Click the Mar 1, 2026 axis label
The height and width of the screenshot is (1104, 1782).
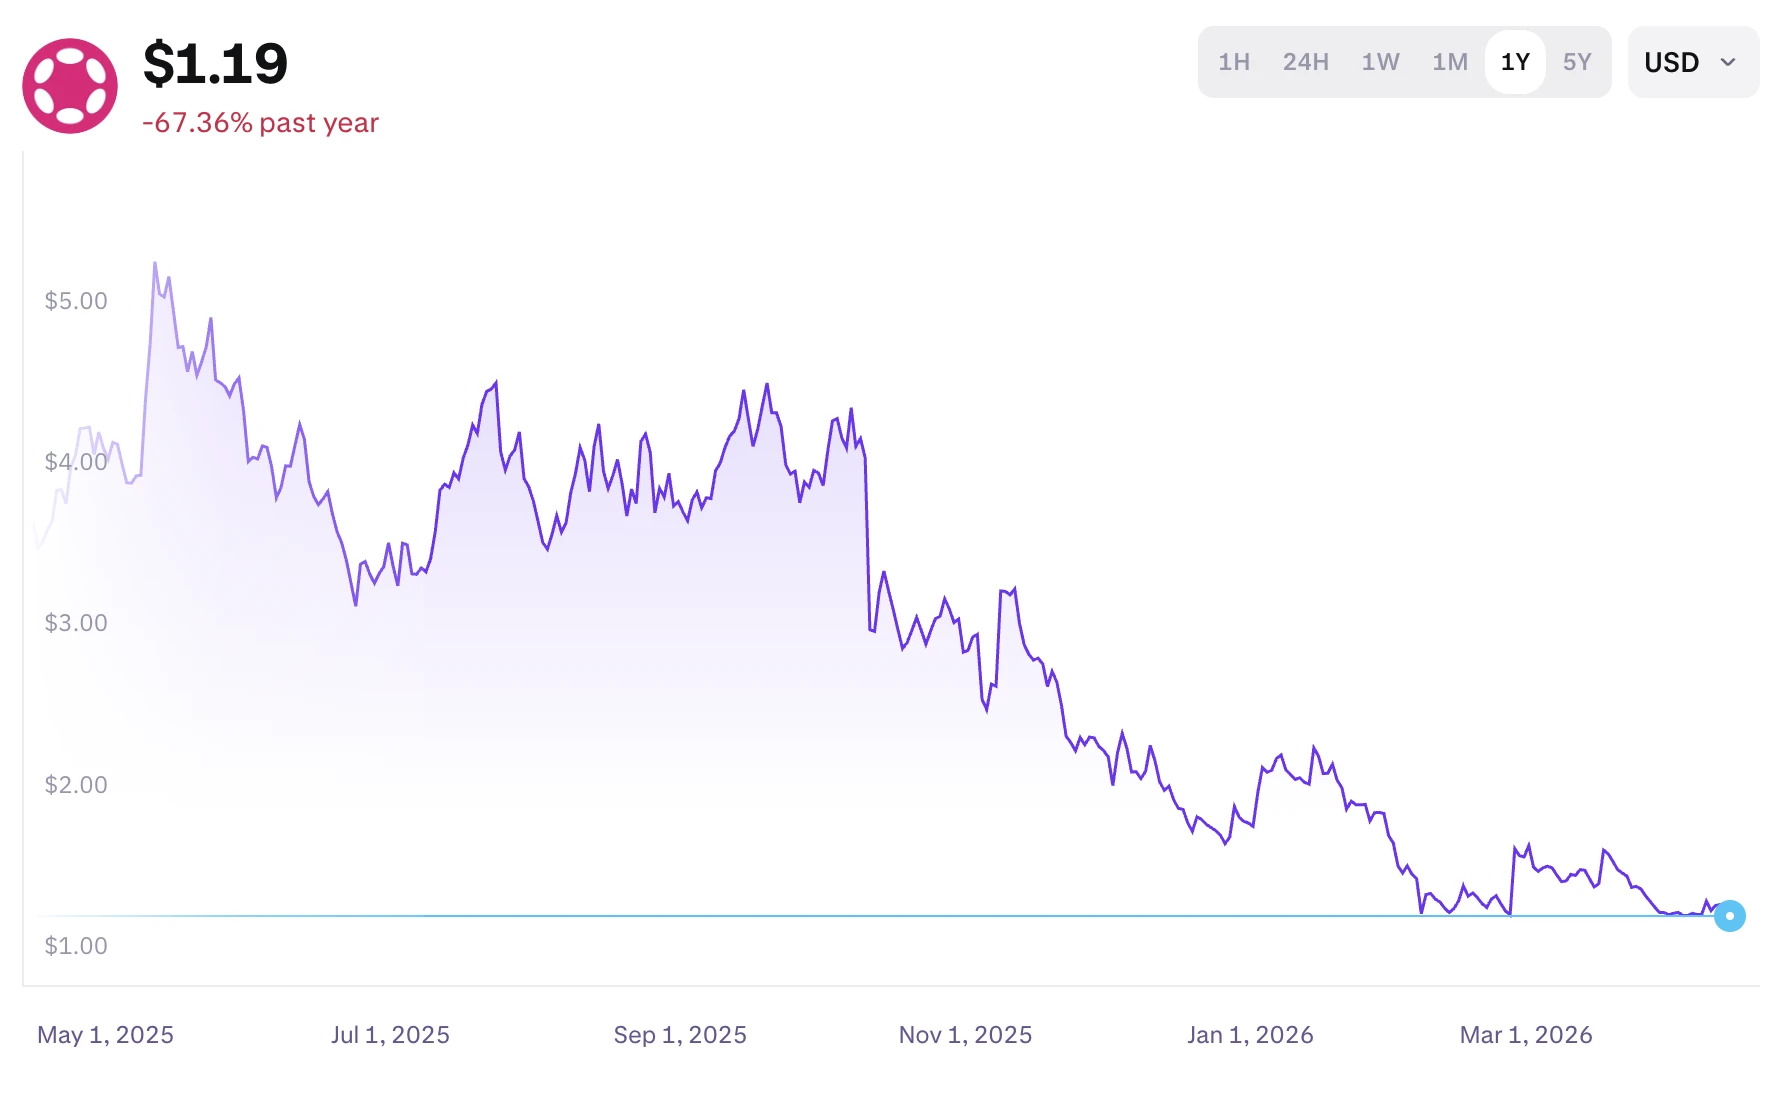coord(1526,1035)
